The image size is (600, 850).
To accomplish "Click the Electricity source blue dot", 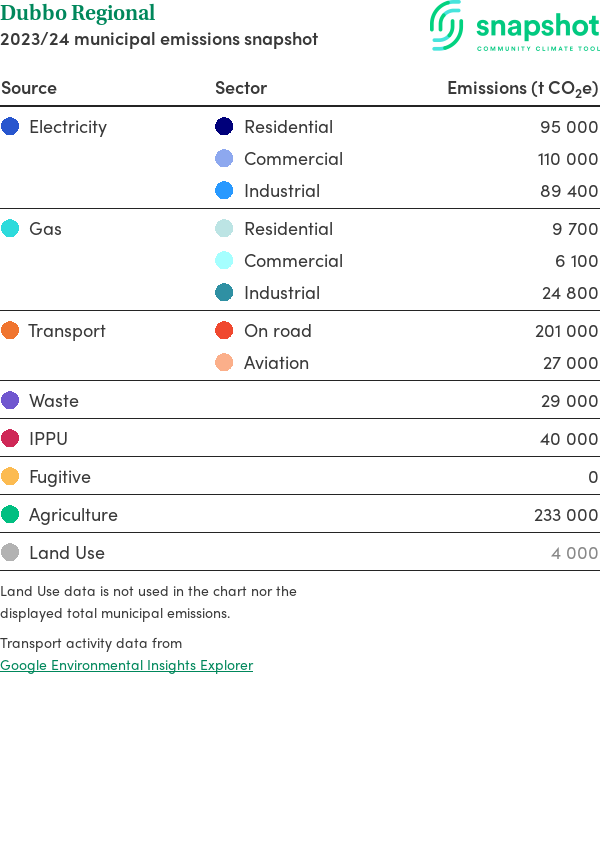I will pyautogui.click(x=10, y=127).
